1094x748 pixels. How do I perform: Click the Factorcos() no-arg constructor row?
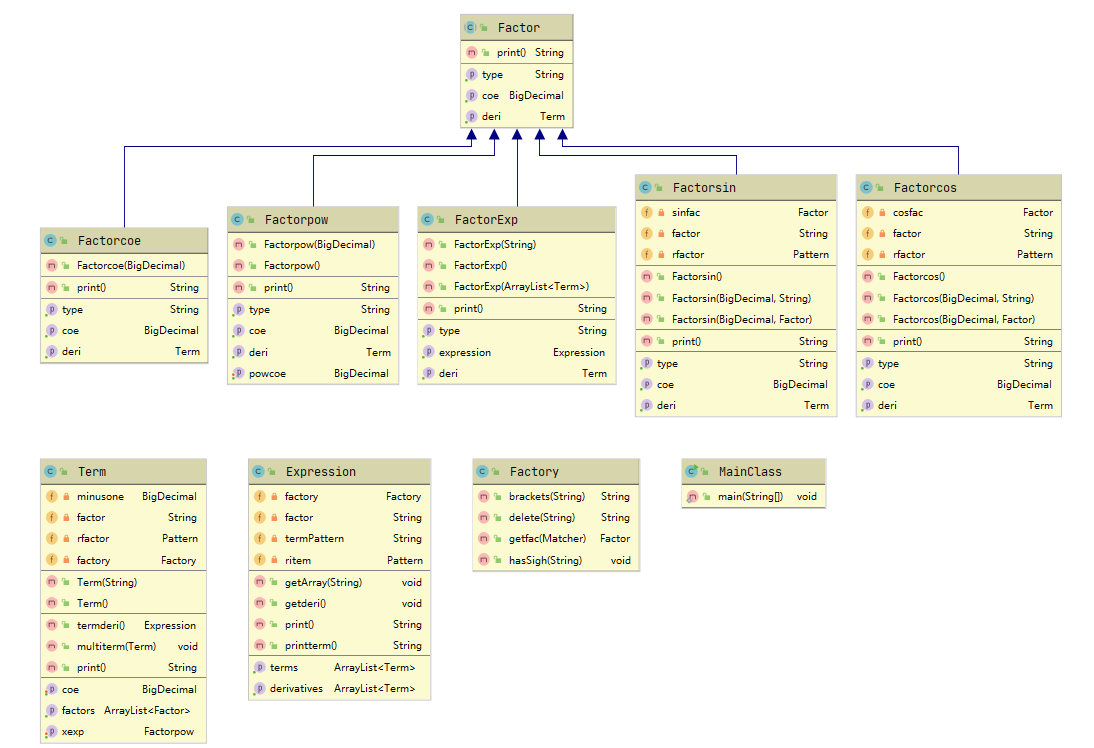click(958, 276)
